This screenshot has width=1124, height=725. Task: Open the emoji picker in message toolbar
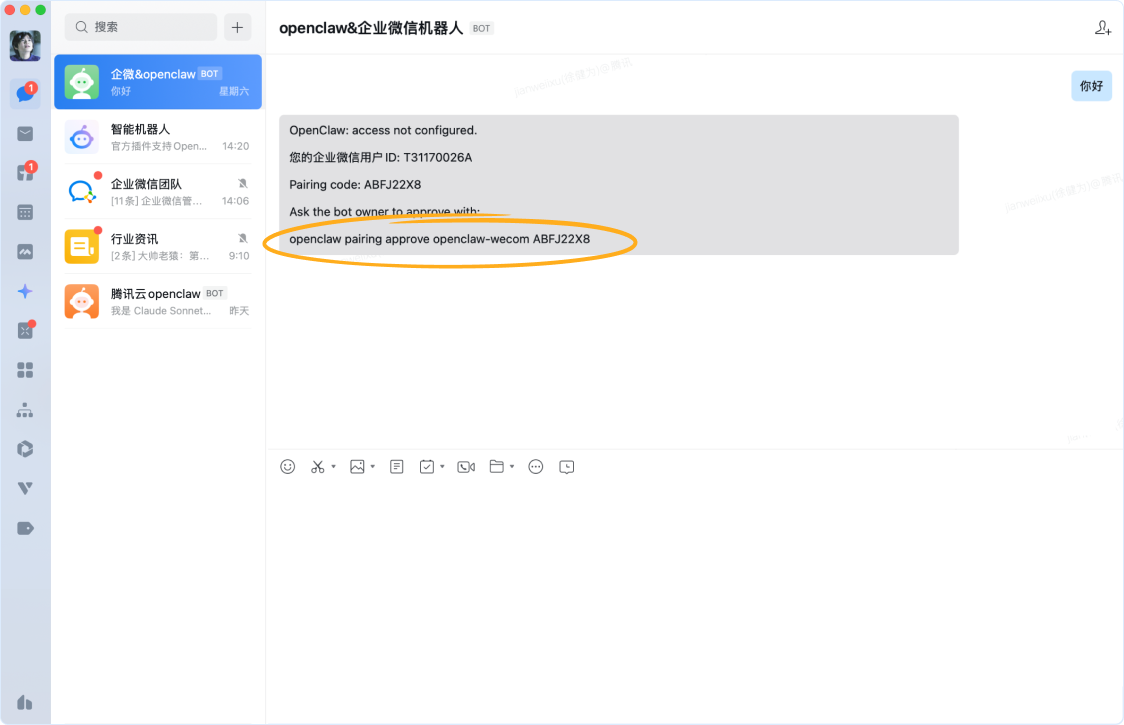(x=288, y=467)
